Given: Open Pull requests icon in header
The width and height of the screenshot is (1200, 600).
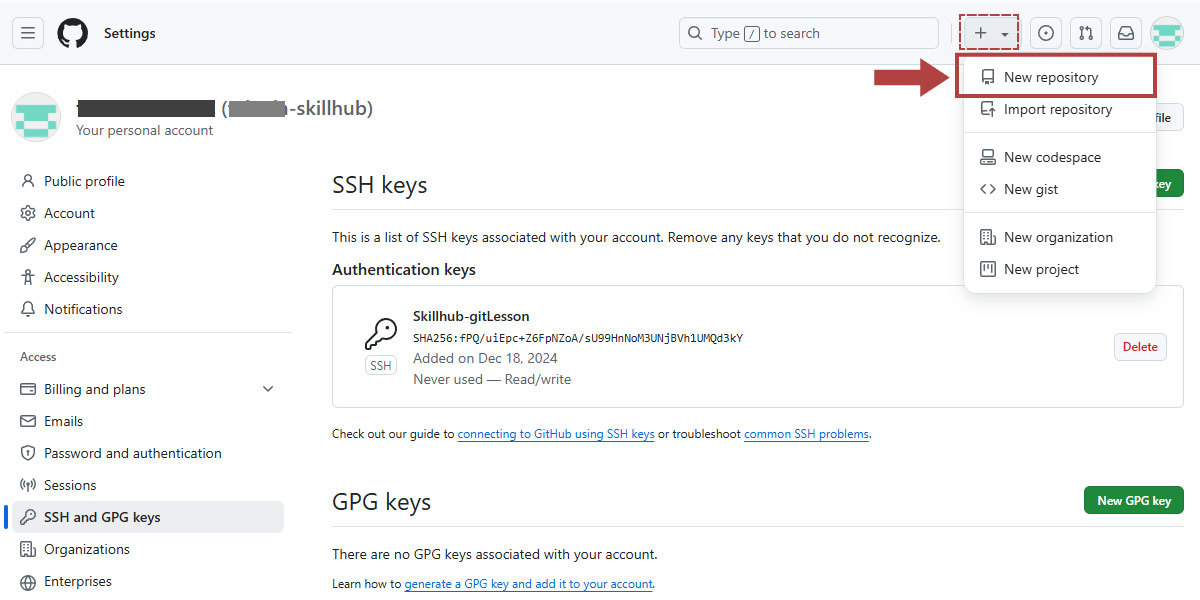Looking at the screenshot, I should point(1086,33).
